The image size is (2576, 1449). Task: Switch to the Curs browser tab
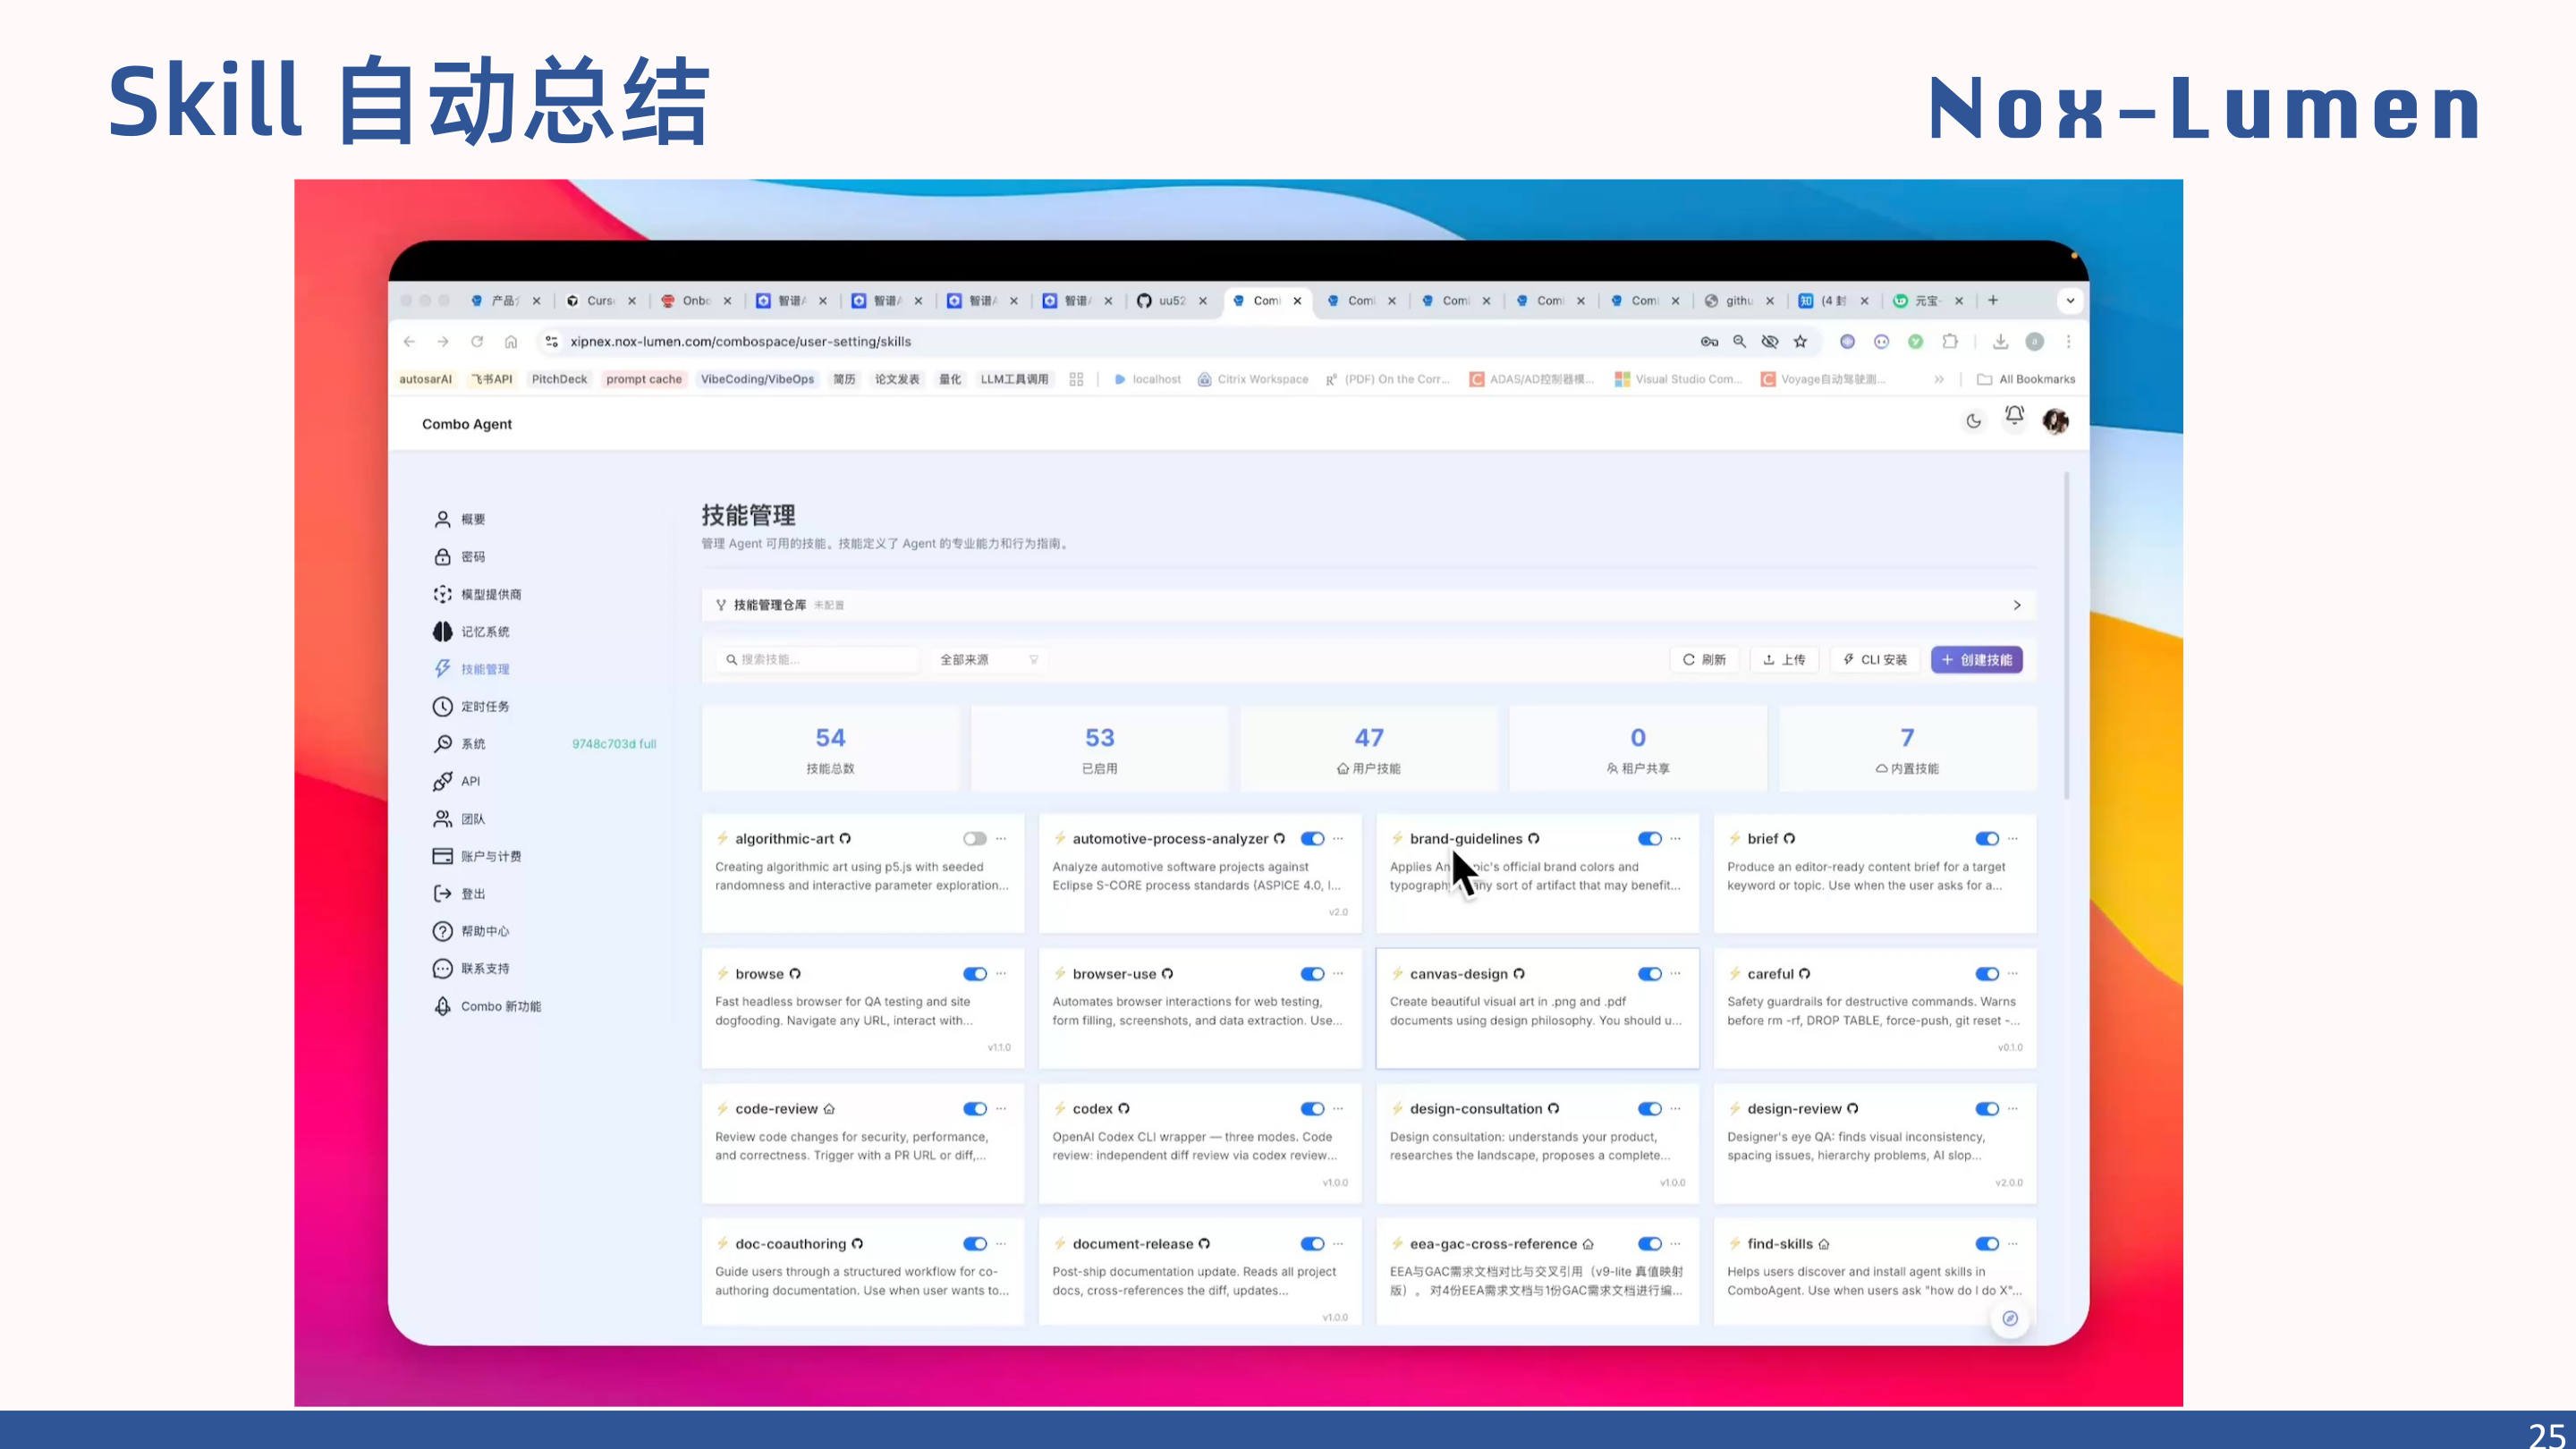coord(600,300)
